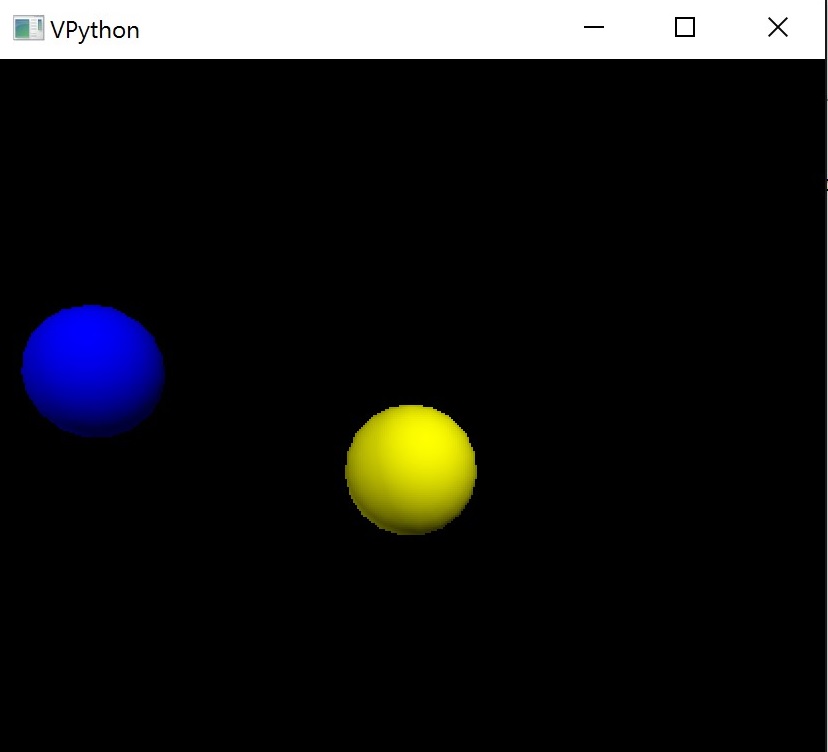Image resolution: width=828 pixels, height=752 pixels.
Task: Select the blue sphere in the scene
Action: 93,371
